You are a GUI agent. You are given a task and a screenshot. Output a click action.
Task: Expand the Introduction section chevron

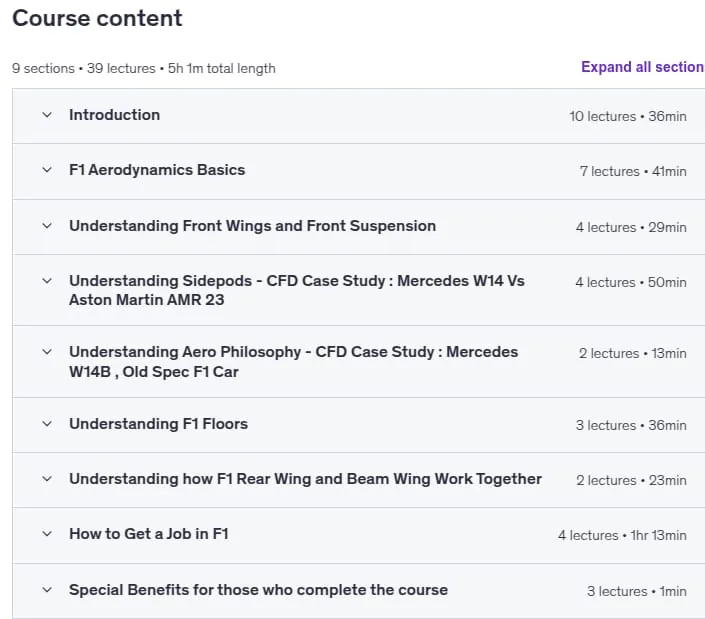click(47, 115)
